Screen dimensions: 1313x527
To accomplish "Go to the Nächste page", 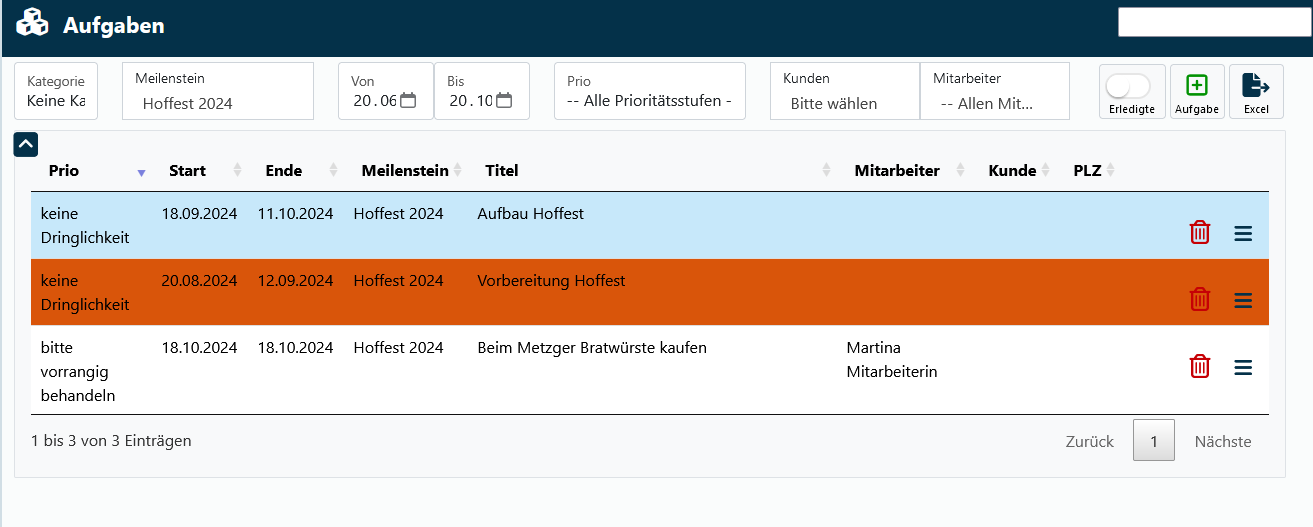I will tap(1222, 441).
